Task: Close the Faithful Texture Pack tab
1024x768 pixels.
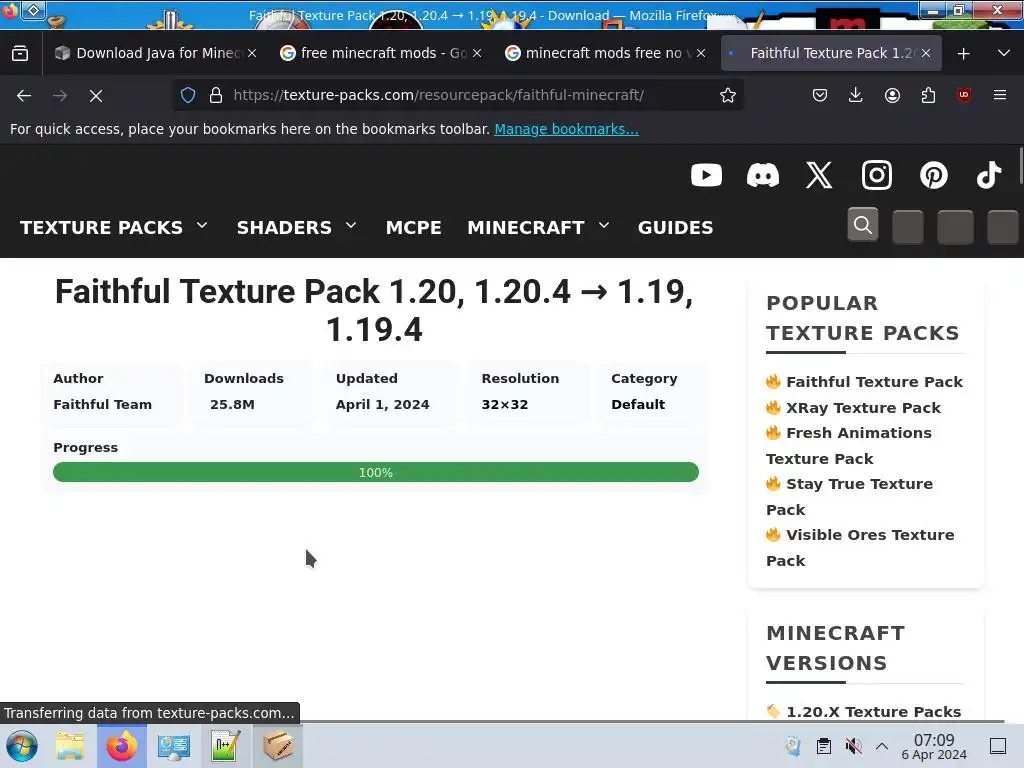Action: (x=926, y=54)
